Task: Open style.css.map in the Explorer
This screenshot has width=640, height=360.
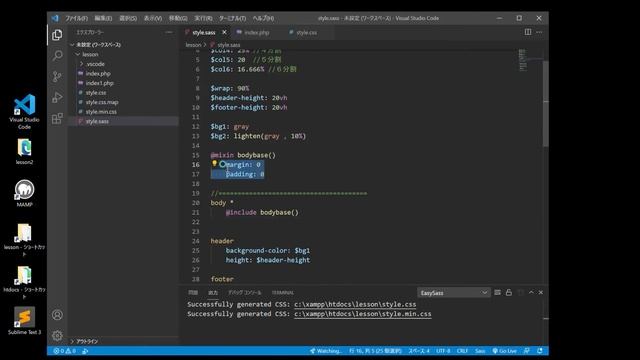Action: pyautogui.click(x=102, y=102)
